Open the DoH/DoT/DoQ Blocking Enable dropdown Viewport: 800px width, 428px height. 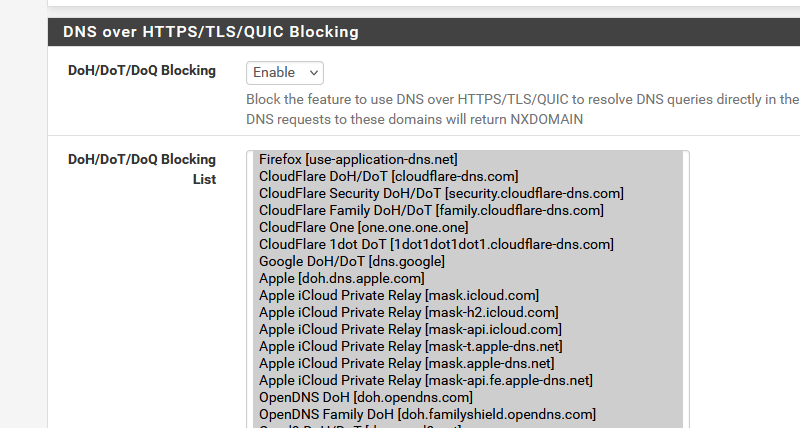(x=285, y=72)
